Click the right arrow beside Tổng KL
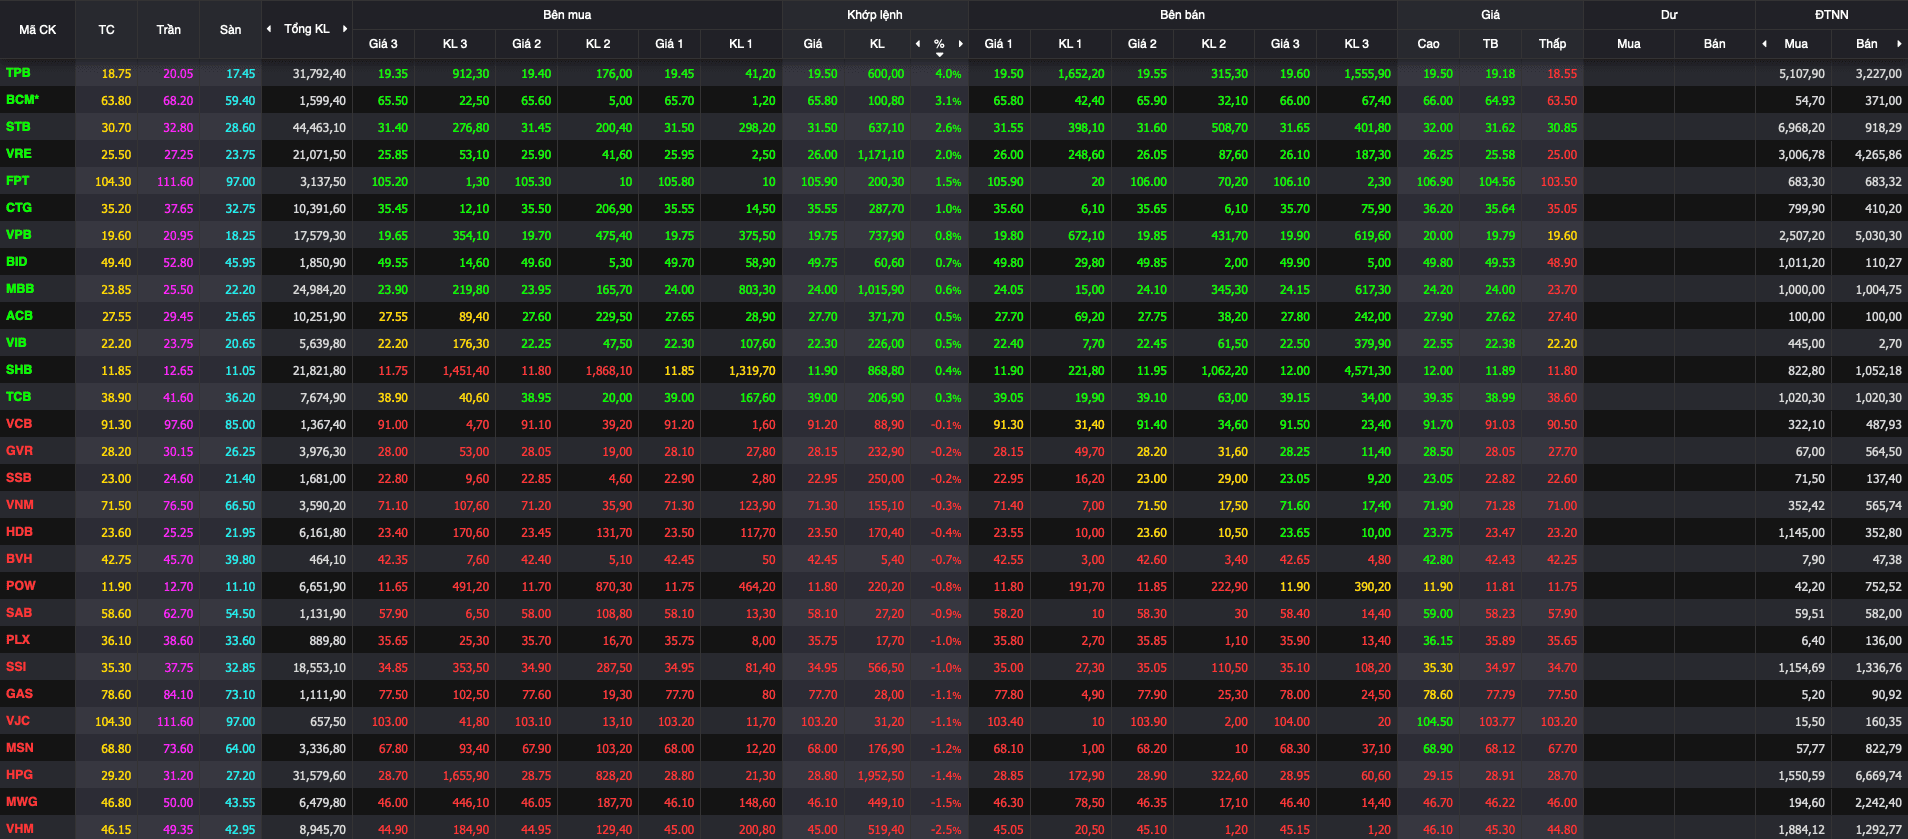This screenshot has height=839, width=1908. 345,29
